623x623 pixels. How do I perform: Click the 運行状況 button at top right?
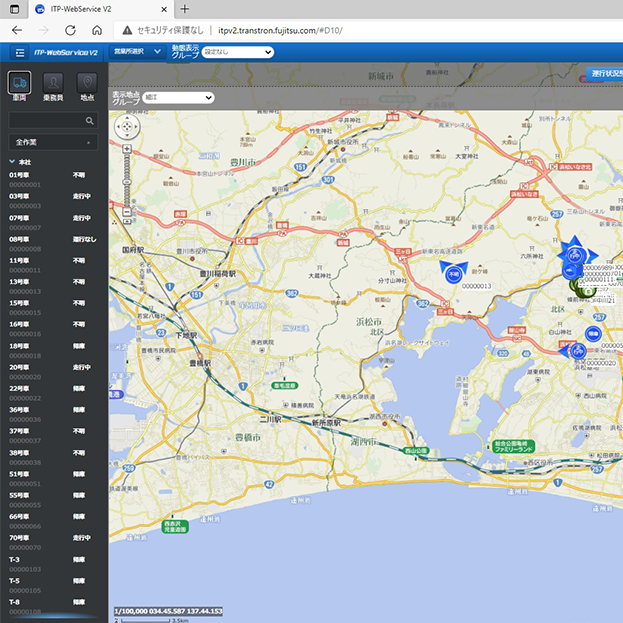click(x=604, y=74)
